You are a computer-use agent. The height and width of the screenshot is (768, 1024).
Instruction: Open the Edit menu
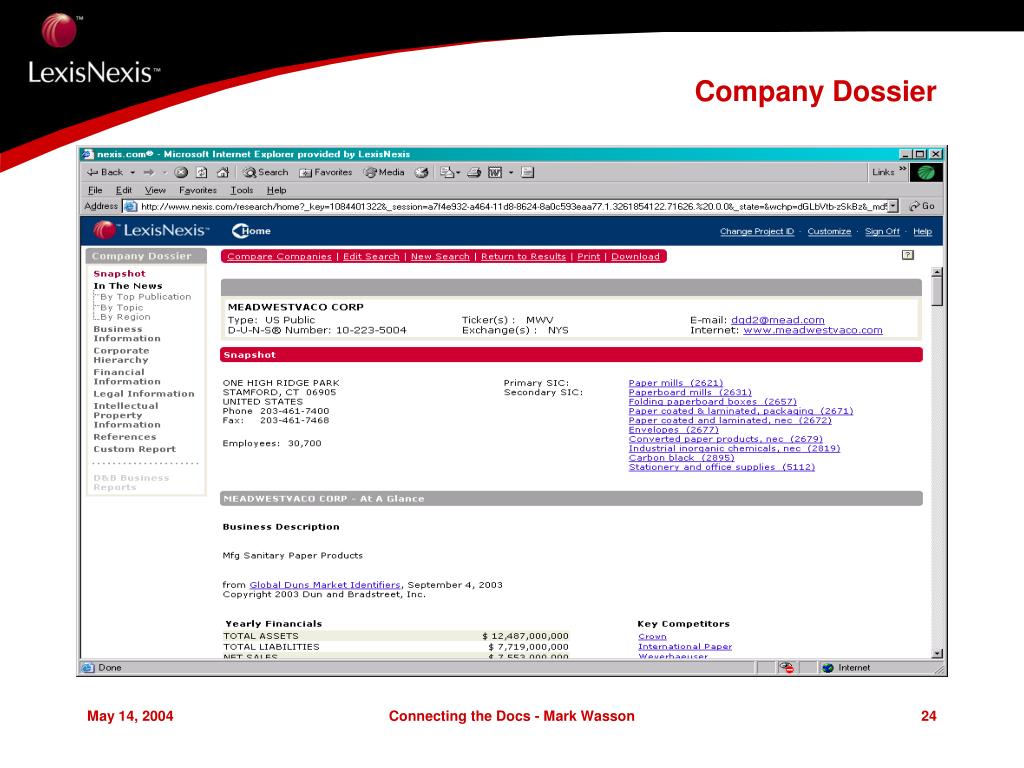click(x=123, y=190)
